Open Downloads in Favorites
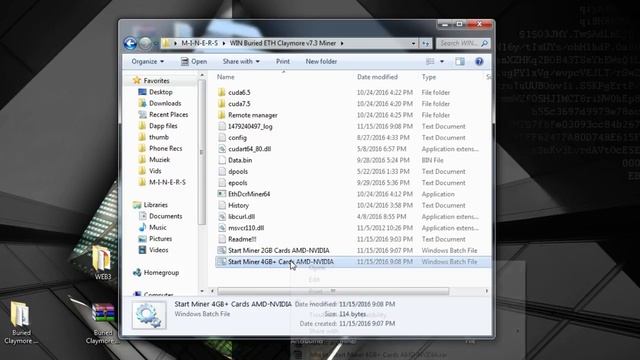640x360 pixels. [x=165, y=104]
